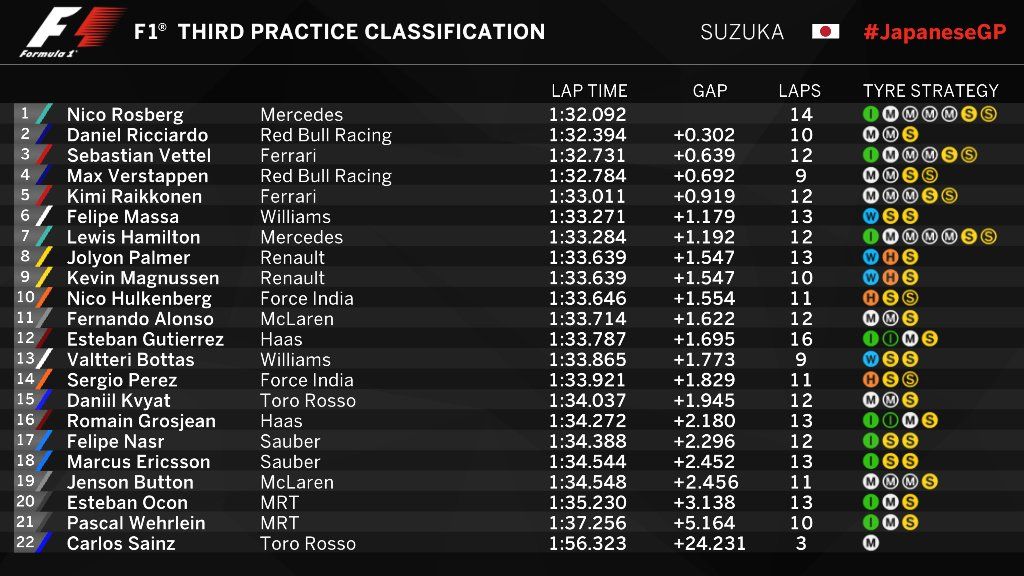Click the Japanese flag icon
Image resolution: width=1024 pixels, height=576 pixels.
click(825, 31)
